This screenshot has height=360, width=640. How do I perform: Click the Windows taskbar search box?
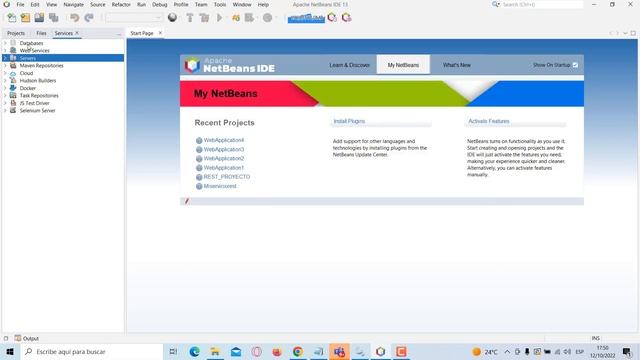point(91,351)
